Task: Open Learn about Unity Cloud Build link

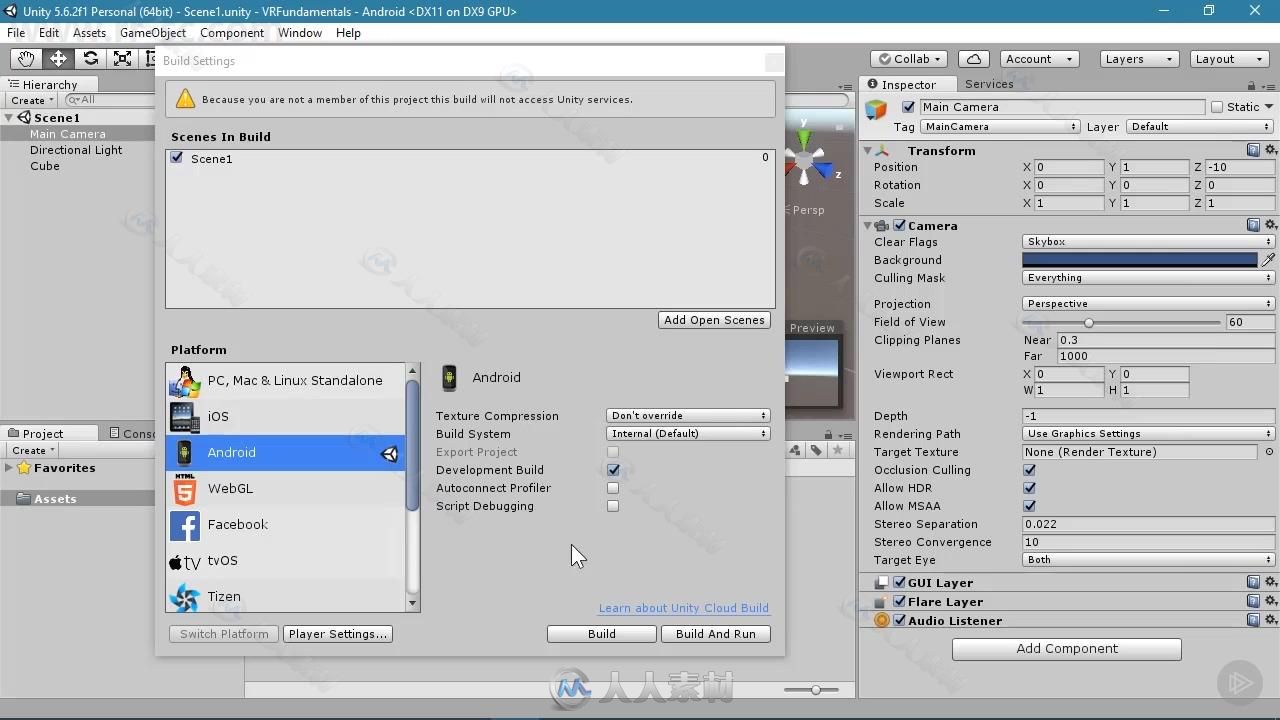Action: click(x=684, y=608)
